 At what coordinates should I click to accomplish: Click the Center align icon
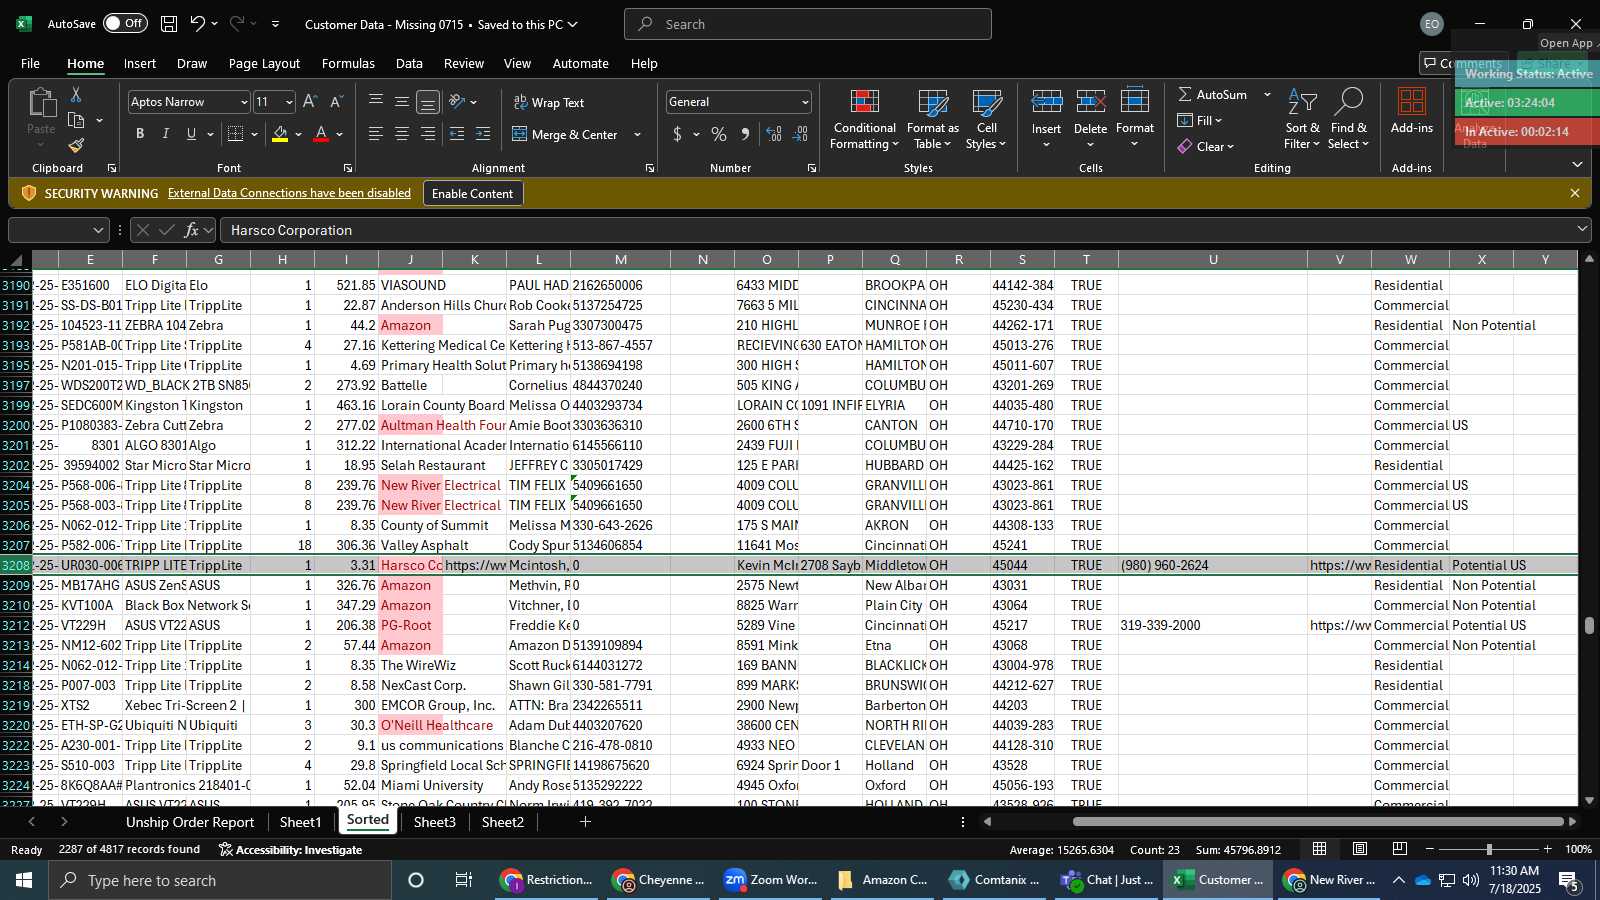tap(402, 134)
